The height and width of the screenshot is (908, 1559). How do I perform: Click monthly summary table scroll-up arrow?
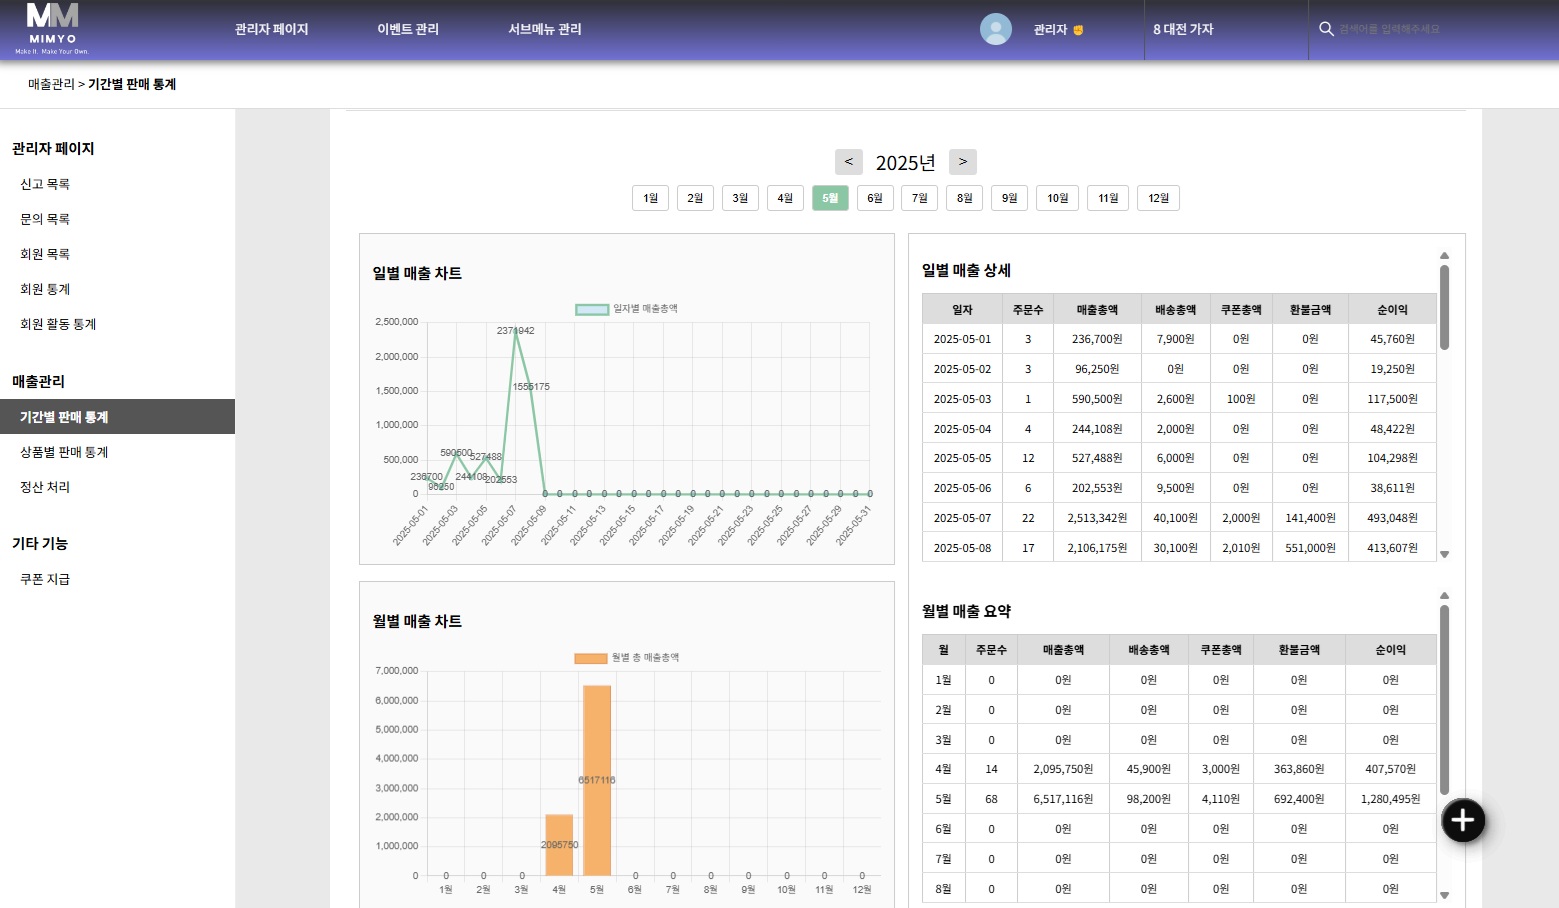pyautogui.click(x=1444, y=596)
